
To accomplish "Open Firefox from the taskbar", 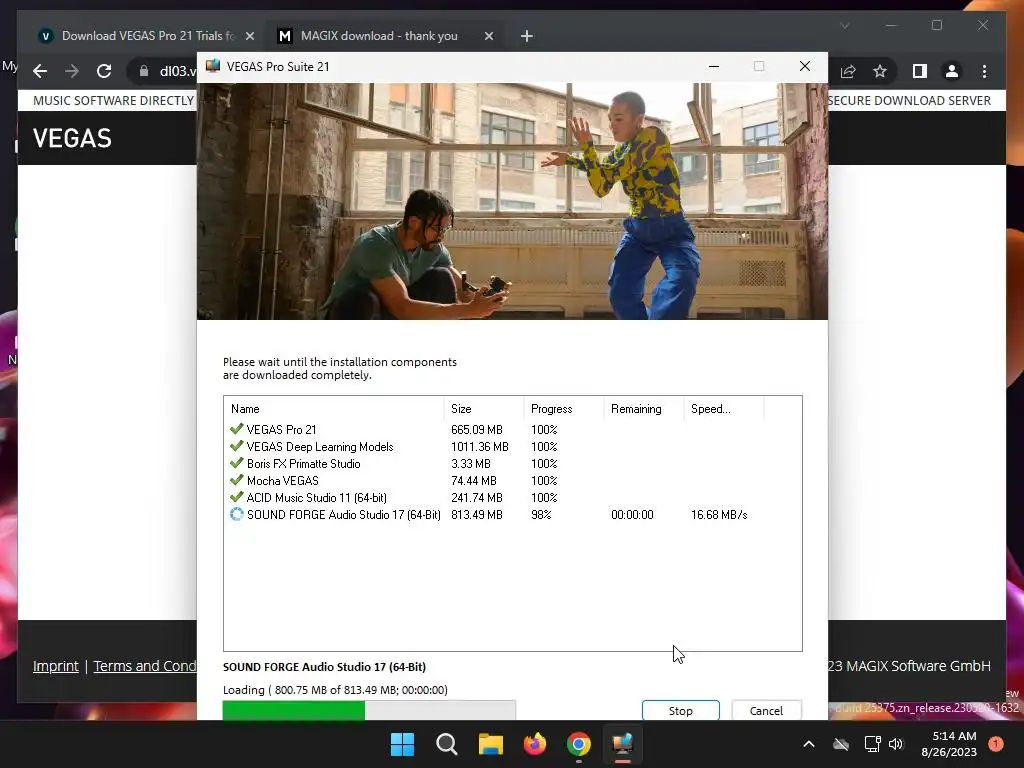I will [x=535, y=744].
